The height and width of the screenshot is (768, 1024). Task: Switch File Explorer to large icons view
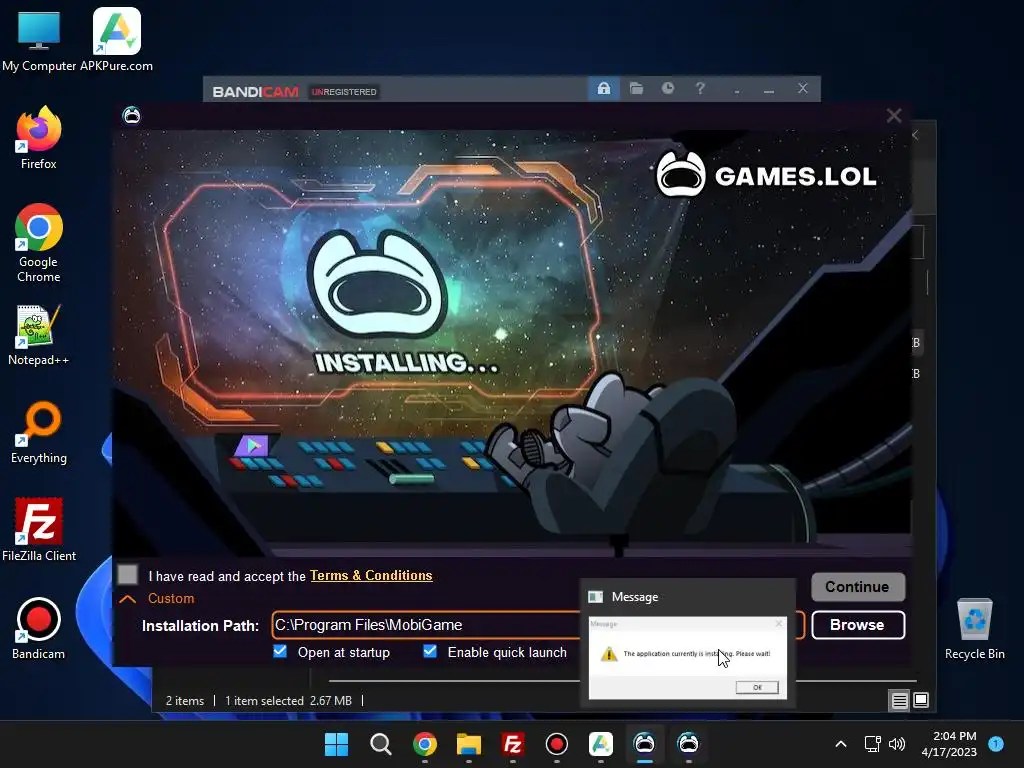pyautogui.click(x=921, y=700)
